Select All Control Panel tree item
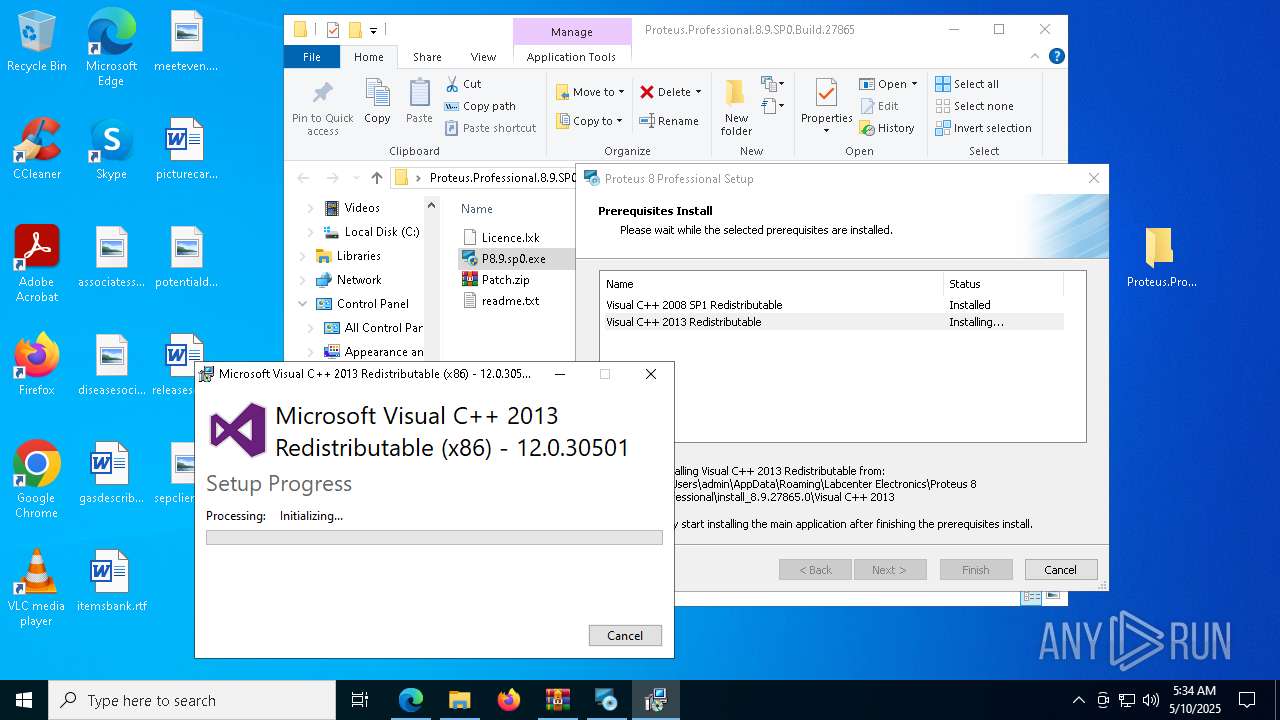This screenshot has height=720, width=1280. (x=373, y=328)
